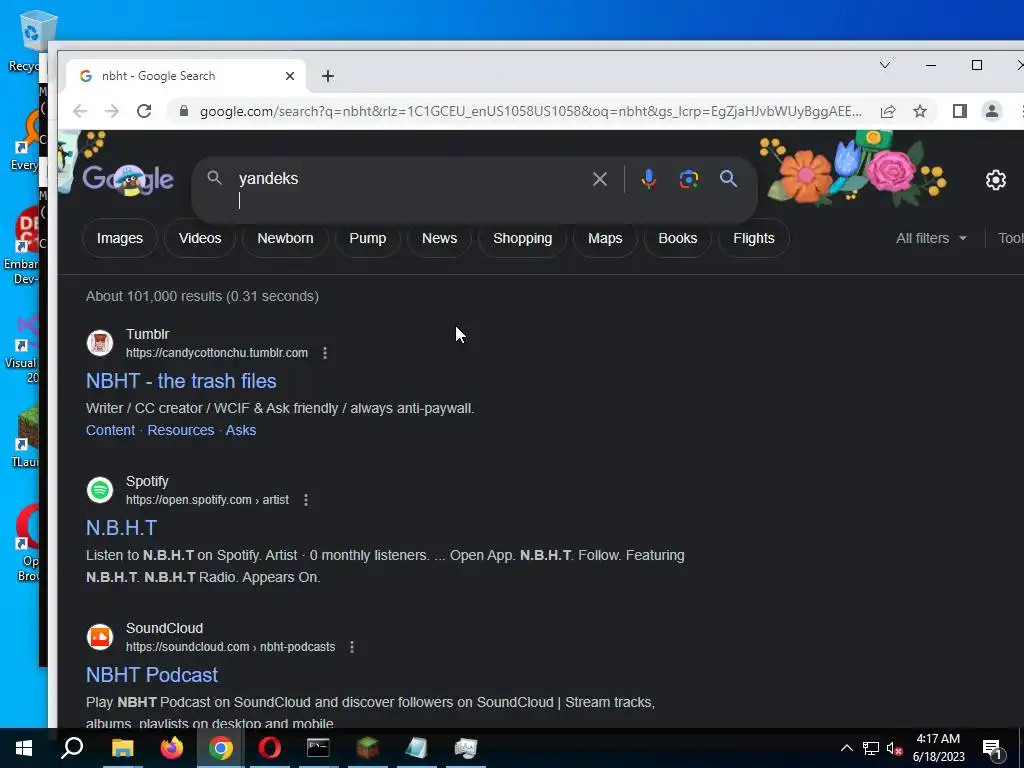This screenshot has width=1024, height=768.
Task: Click the address bar URL
Action: 530,111
